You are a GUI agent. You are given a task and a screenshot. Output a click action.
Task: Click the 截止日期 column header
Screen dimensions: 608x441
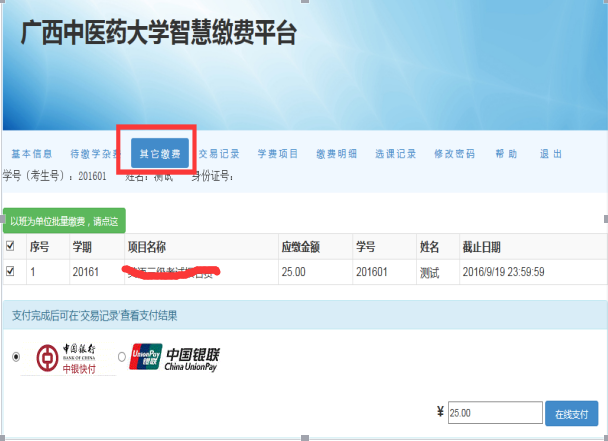click(483, 246)
